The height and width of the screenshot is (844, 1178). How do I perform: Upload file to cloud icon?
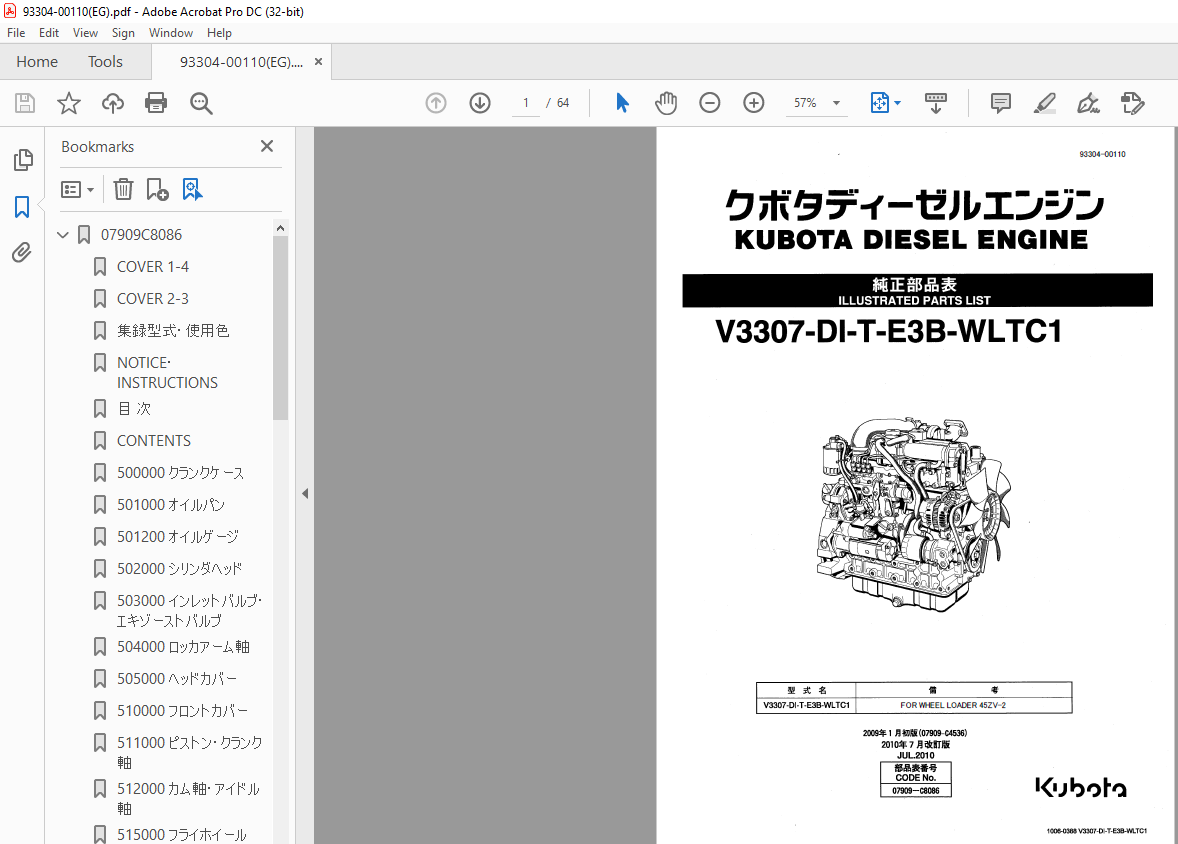tap(113, 103)
